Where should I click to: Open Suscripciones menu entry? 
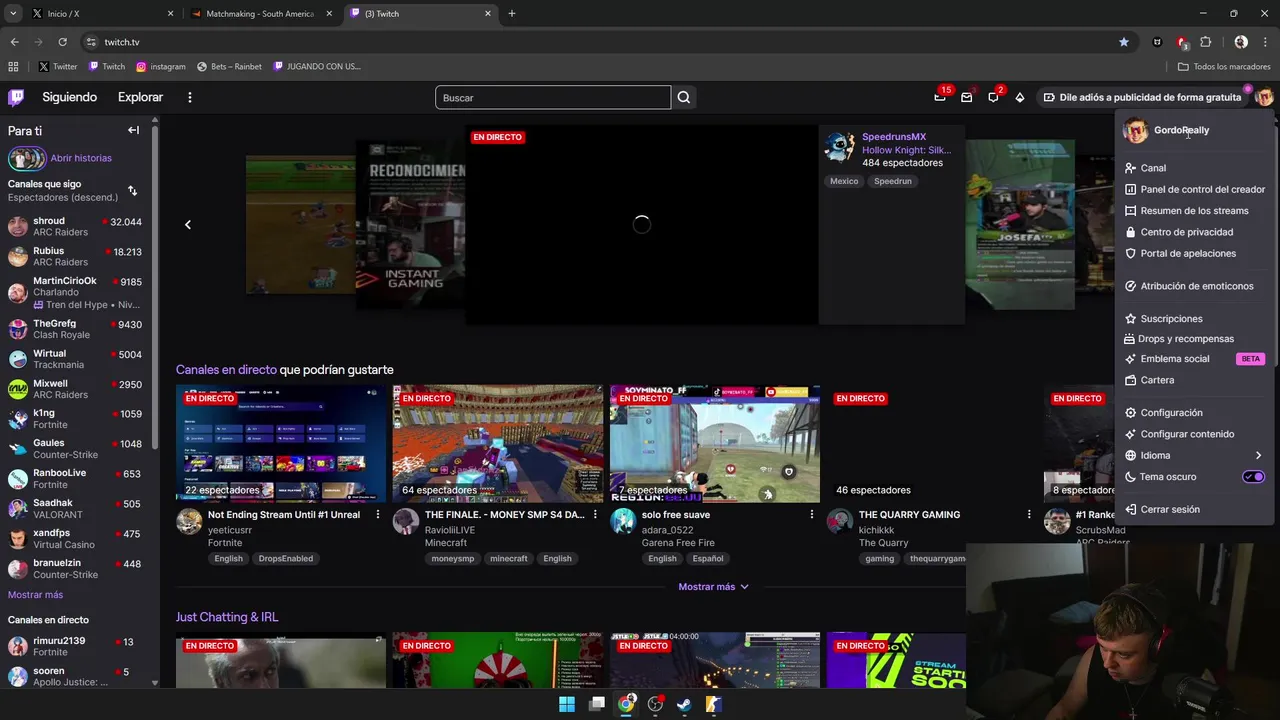click(1195, 319)
